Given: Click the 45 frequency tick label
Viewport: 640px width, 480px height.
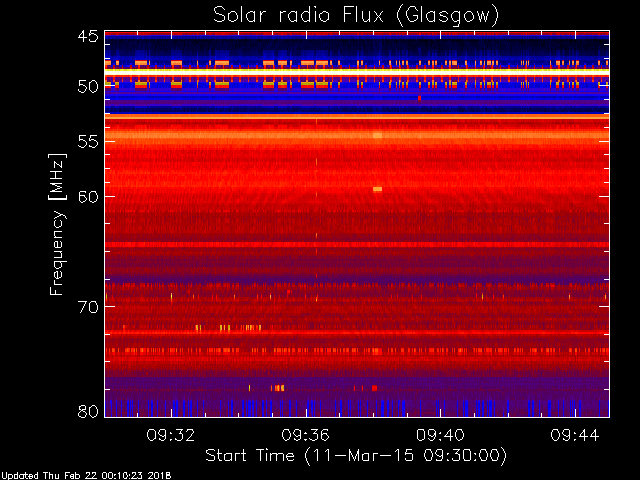Looking at the screenshot, I should 88,36.
